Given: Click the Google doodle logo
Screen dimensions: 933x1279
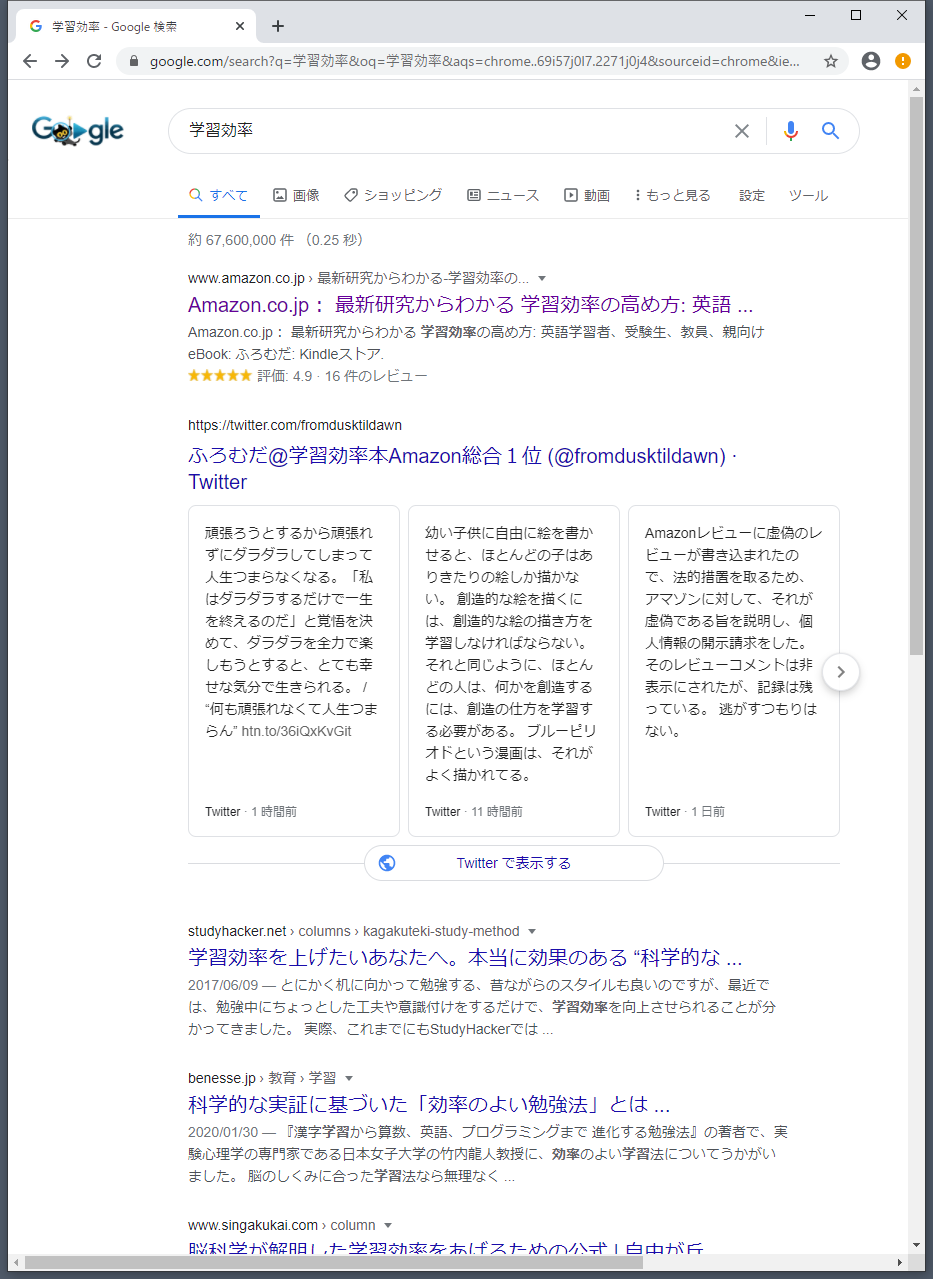Looking at the screenshot, I should 77,130.
